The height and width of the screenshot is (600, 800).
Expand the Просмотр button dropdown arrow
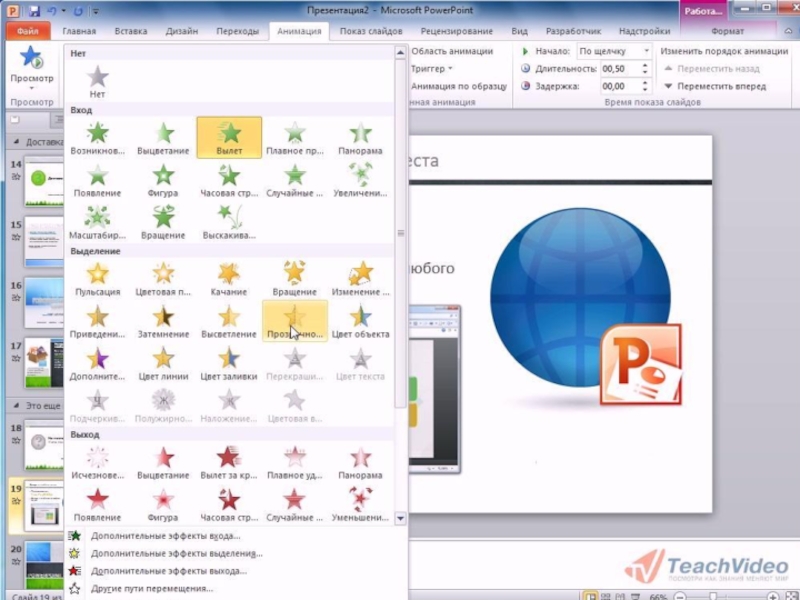[x=32, y=88]
